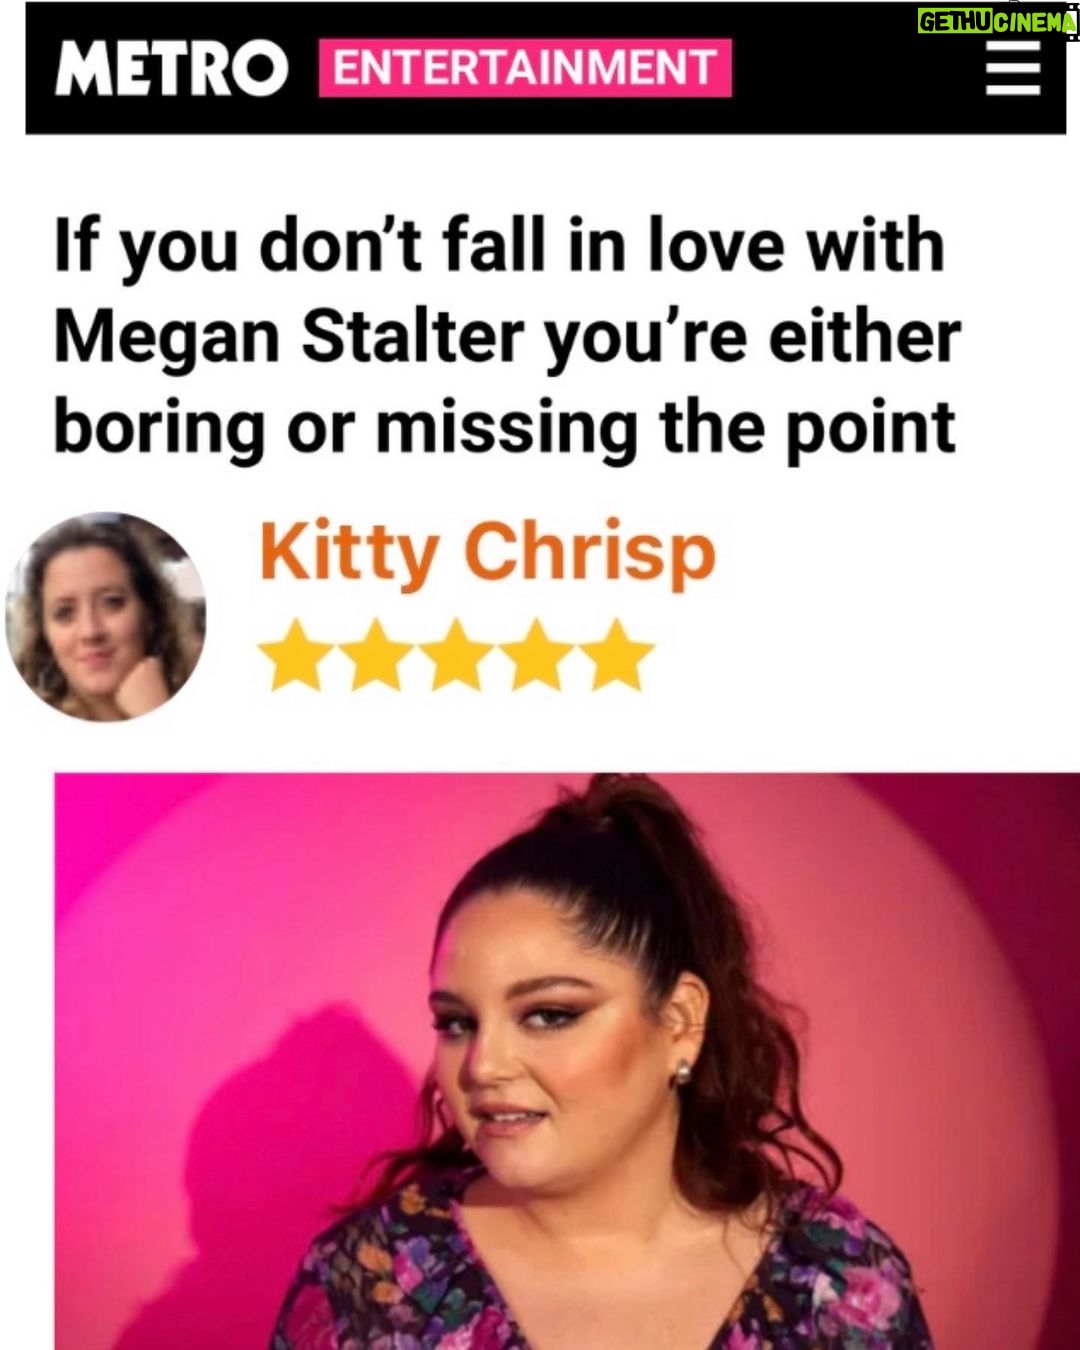The width and height of the screenshot is (1080, 1350).
Task: Click the article headline's first line
Action: pos(499,247)
